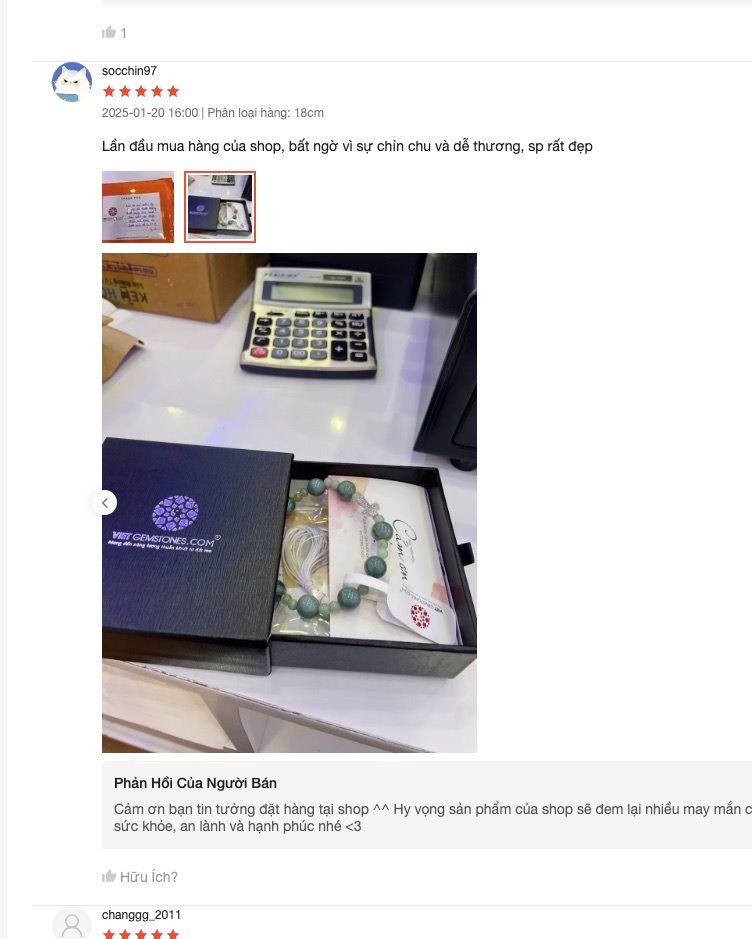Screen dimensions: 752x939
Task: Open socchin97's cat avatar picture
Action: [x=72, y=82]
